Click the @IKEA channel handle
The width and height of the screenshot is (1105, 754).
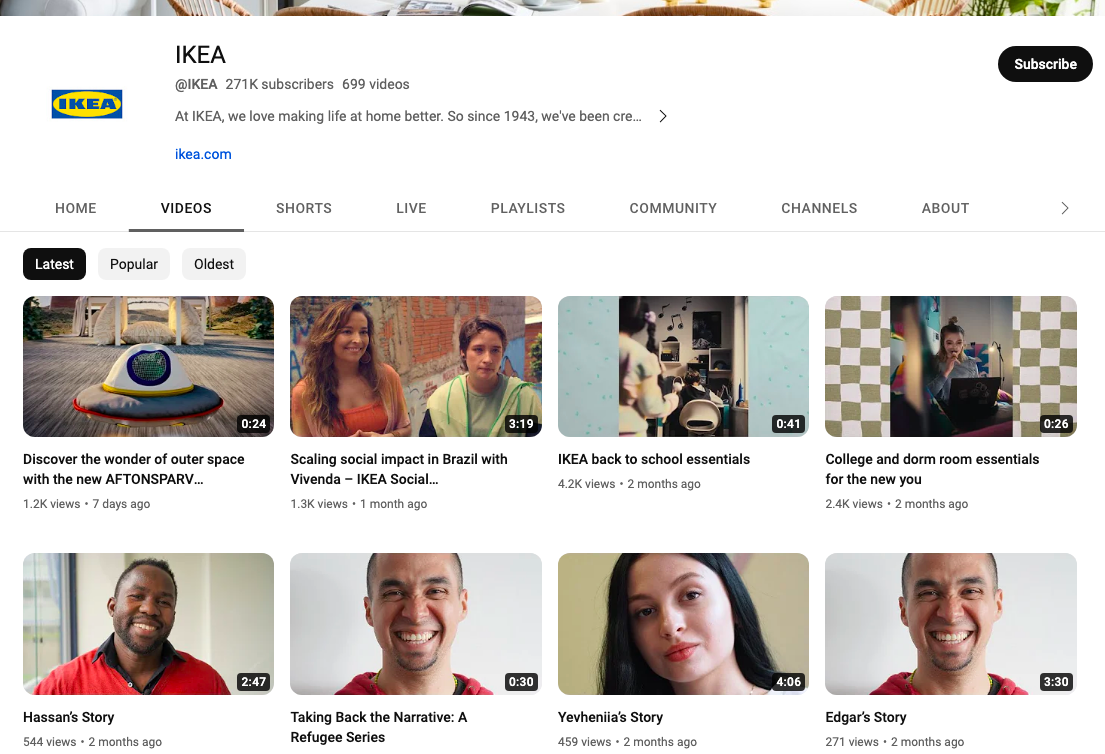tap(196, 85)
